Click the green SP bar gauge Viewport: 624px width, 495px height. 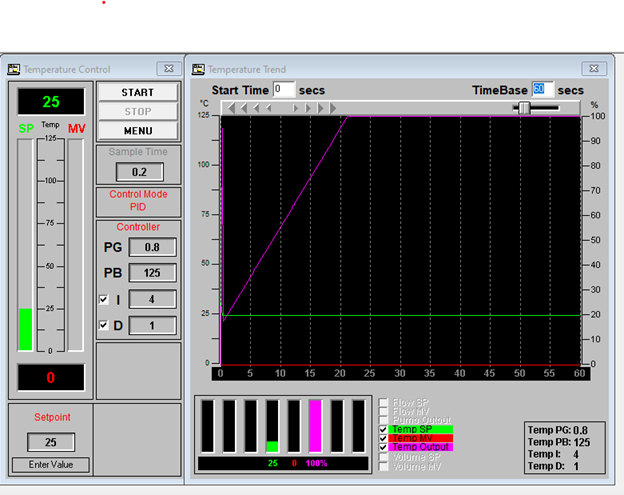(25, 245)
